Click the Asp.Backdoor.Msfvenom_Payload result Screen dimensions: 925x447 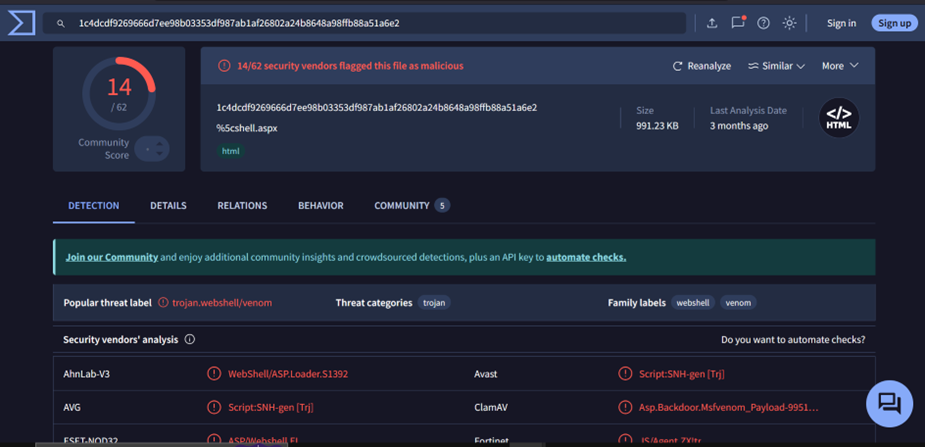(729, 407)
